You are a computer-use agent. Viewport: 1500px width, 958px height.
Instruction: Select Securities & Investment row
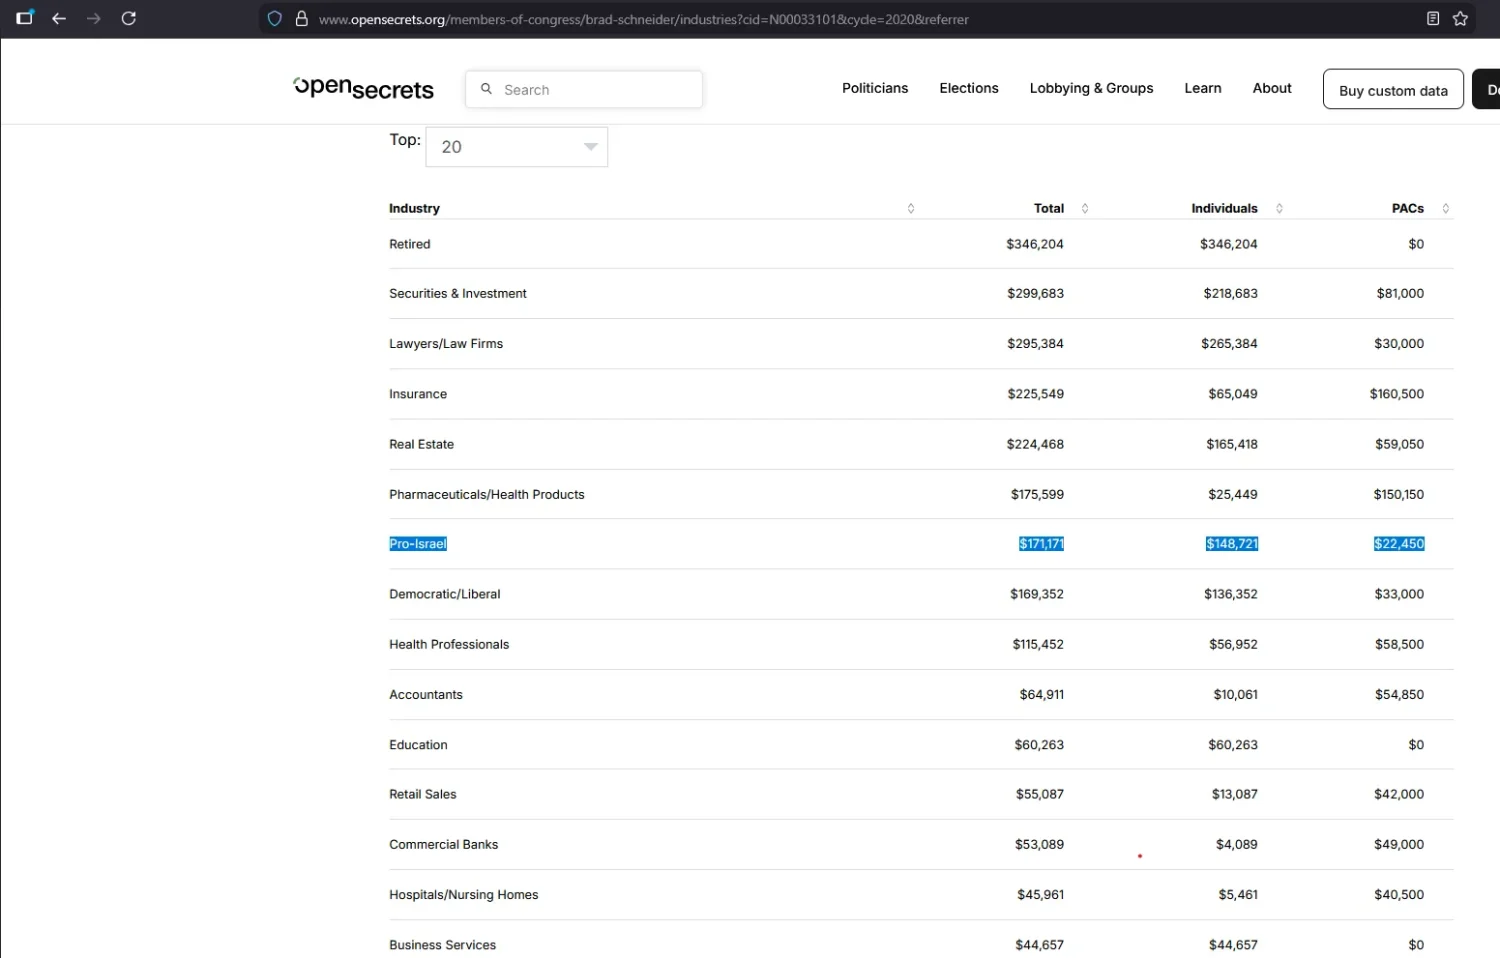(x=921, y=294)
